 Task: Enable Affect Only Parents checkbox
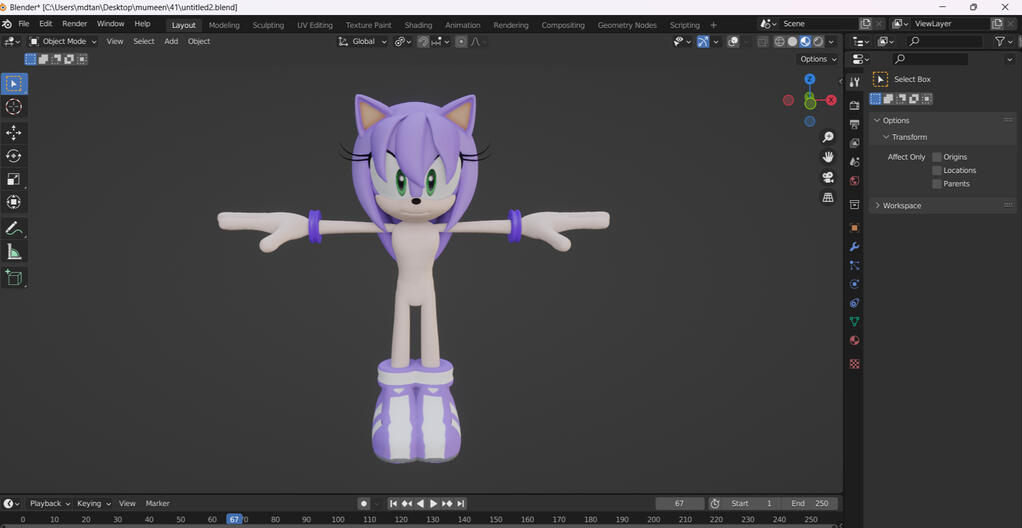[x=937, y=184]
